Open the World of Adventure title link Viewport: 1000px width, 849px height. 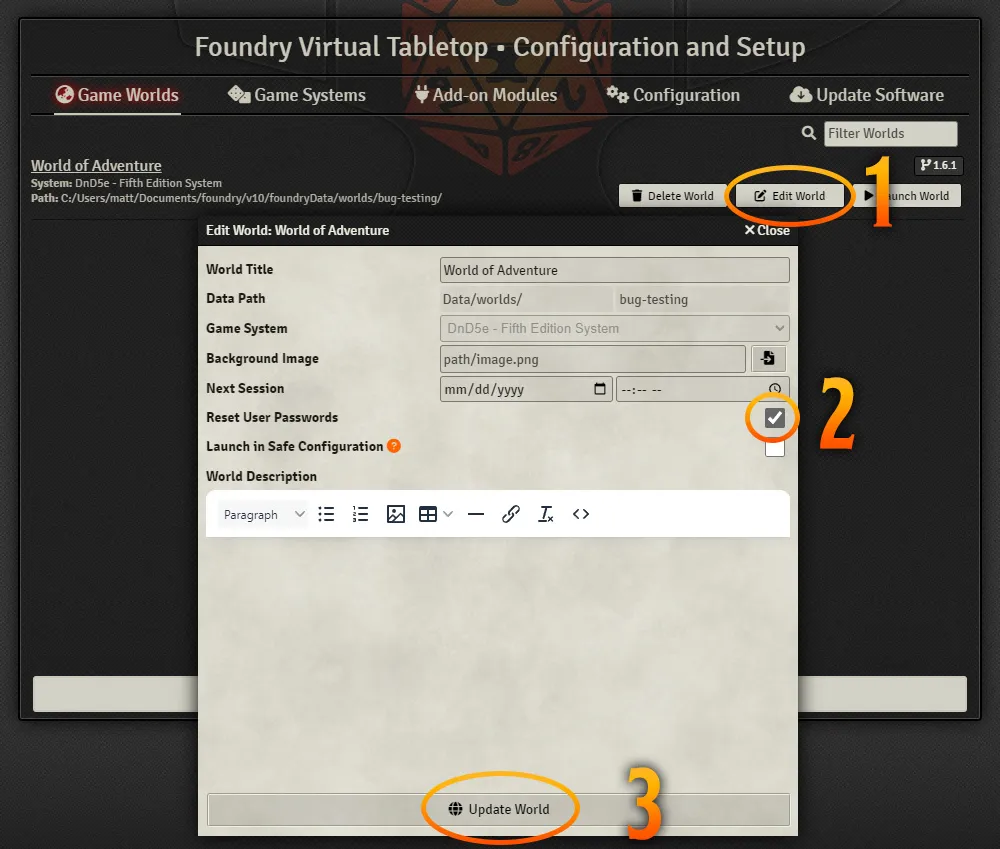point(96,165)
